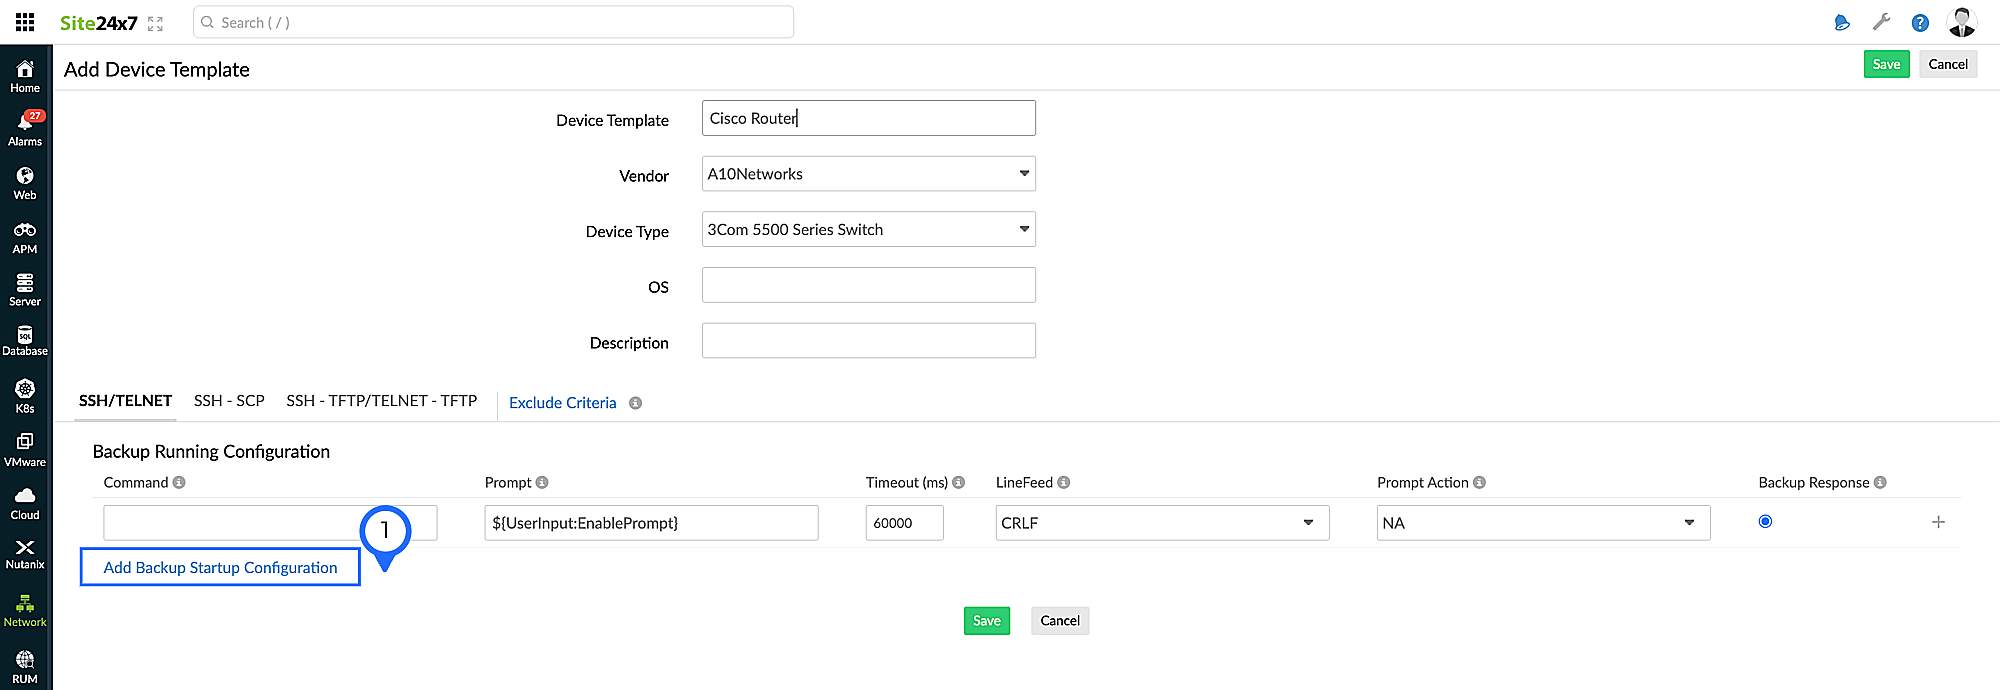Select the Backup Response radio button
Viewport: 2000px width, 690px height.
tap(1765, 521)
